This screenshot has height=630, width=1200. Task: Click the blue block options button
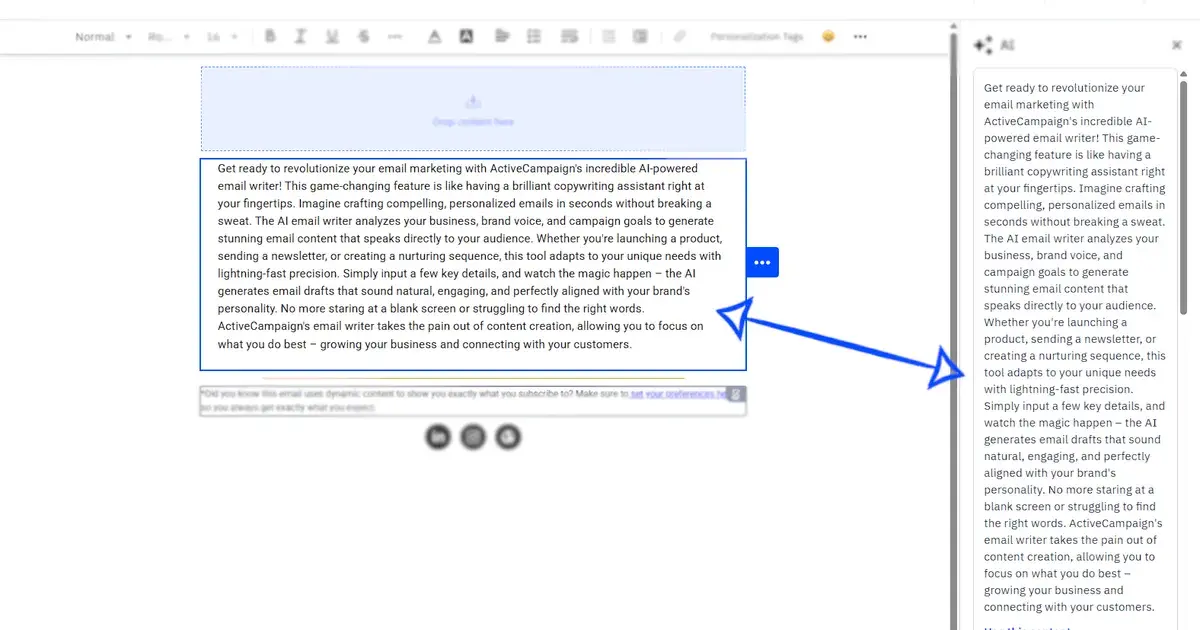pyautogui.click(x=762, y=262)
